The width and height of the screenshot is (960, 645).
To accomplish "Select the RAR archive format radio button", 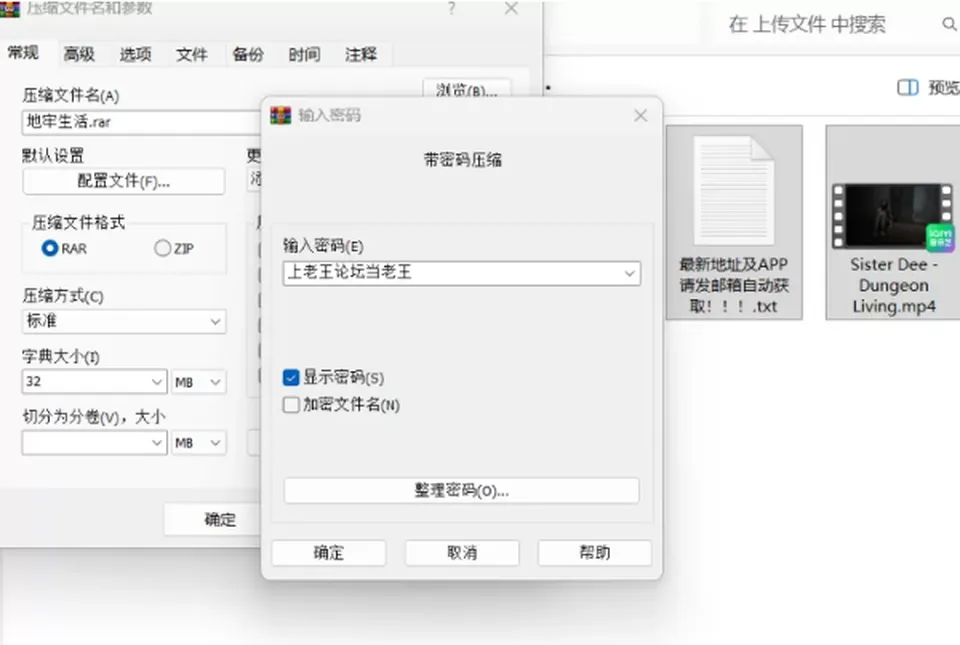I will pos(50,248).
